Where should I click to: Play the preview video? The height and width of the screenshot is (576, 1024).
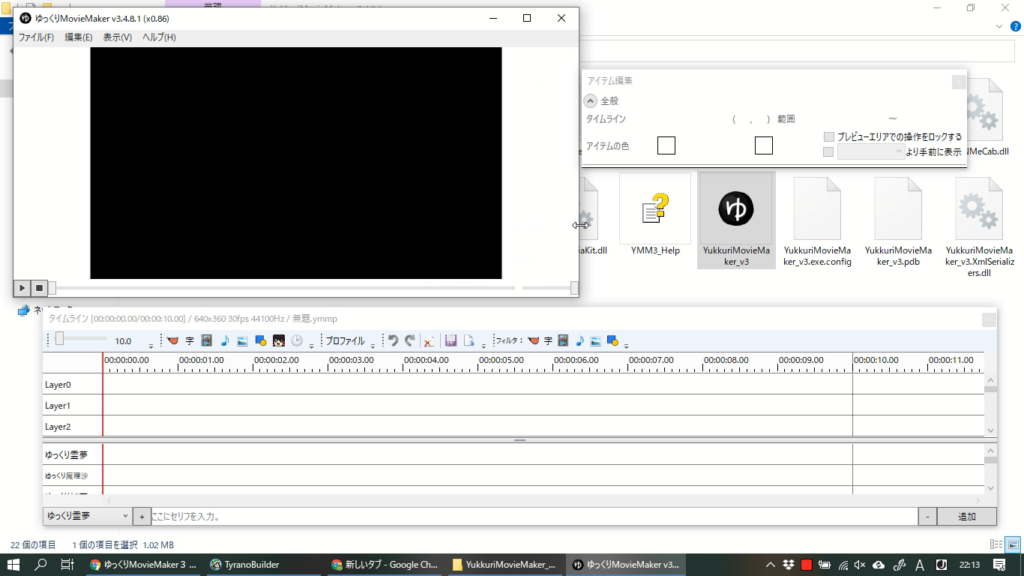(x=22, y=287)
